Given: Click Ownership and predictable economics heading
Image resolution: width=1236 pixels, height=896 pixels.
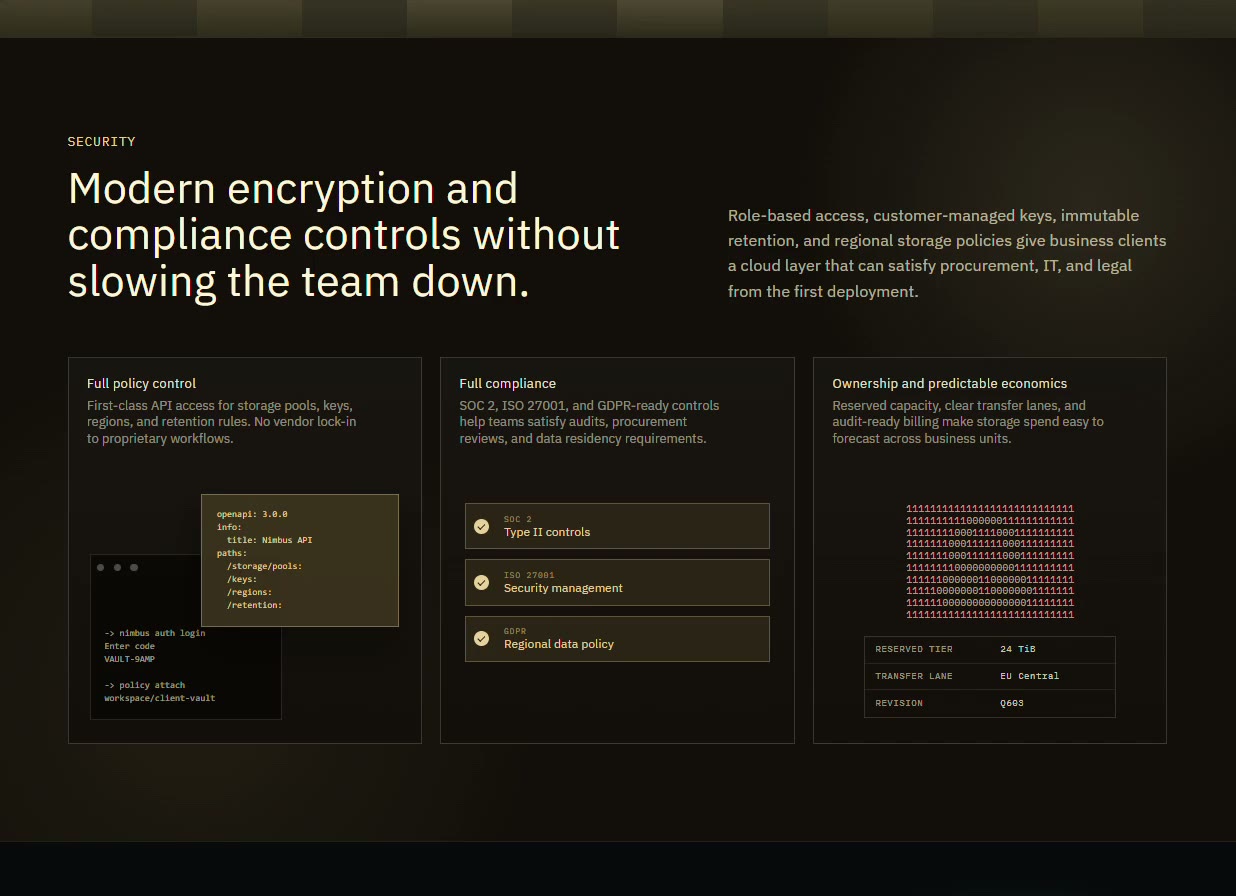Looking at the screenshot, I should pos(949,383).
